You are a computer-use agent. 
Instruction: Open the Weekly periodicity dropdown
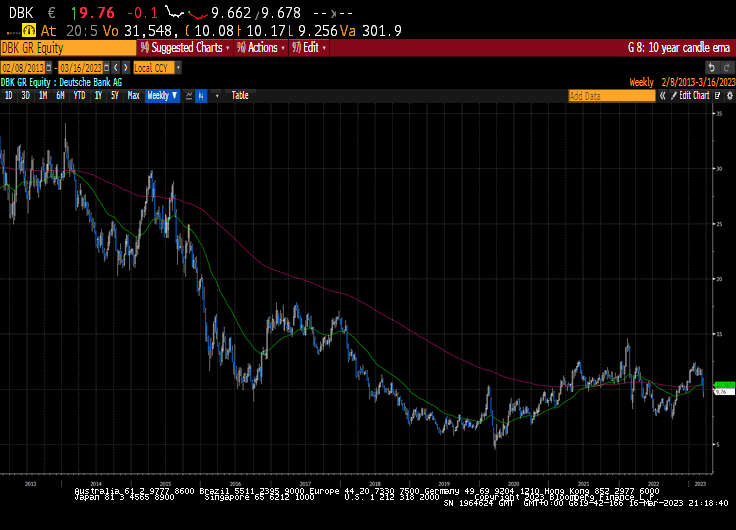point(162,96)
